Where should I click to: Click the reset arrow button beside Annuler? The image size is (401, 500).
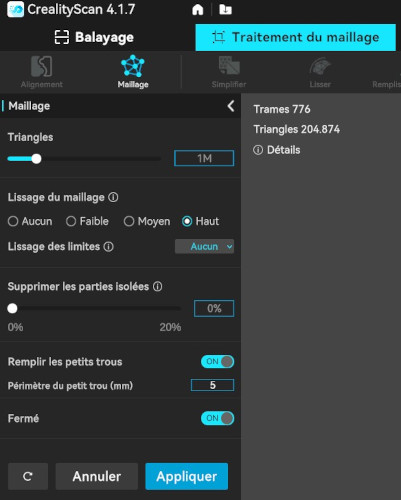28,476
